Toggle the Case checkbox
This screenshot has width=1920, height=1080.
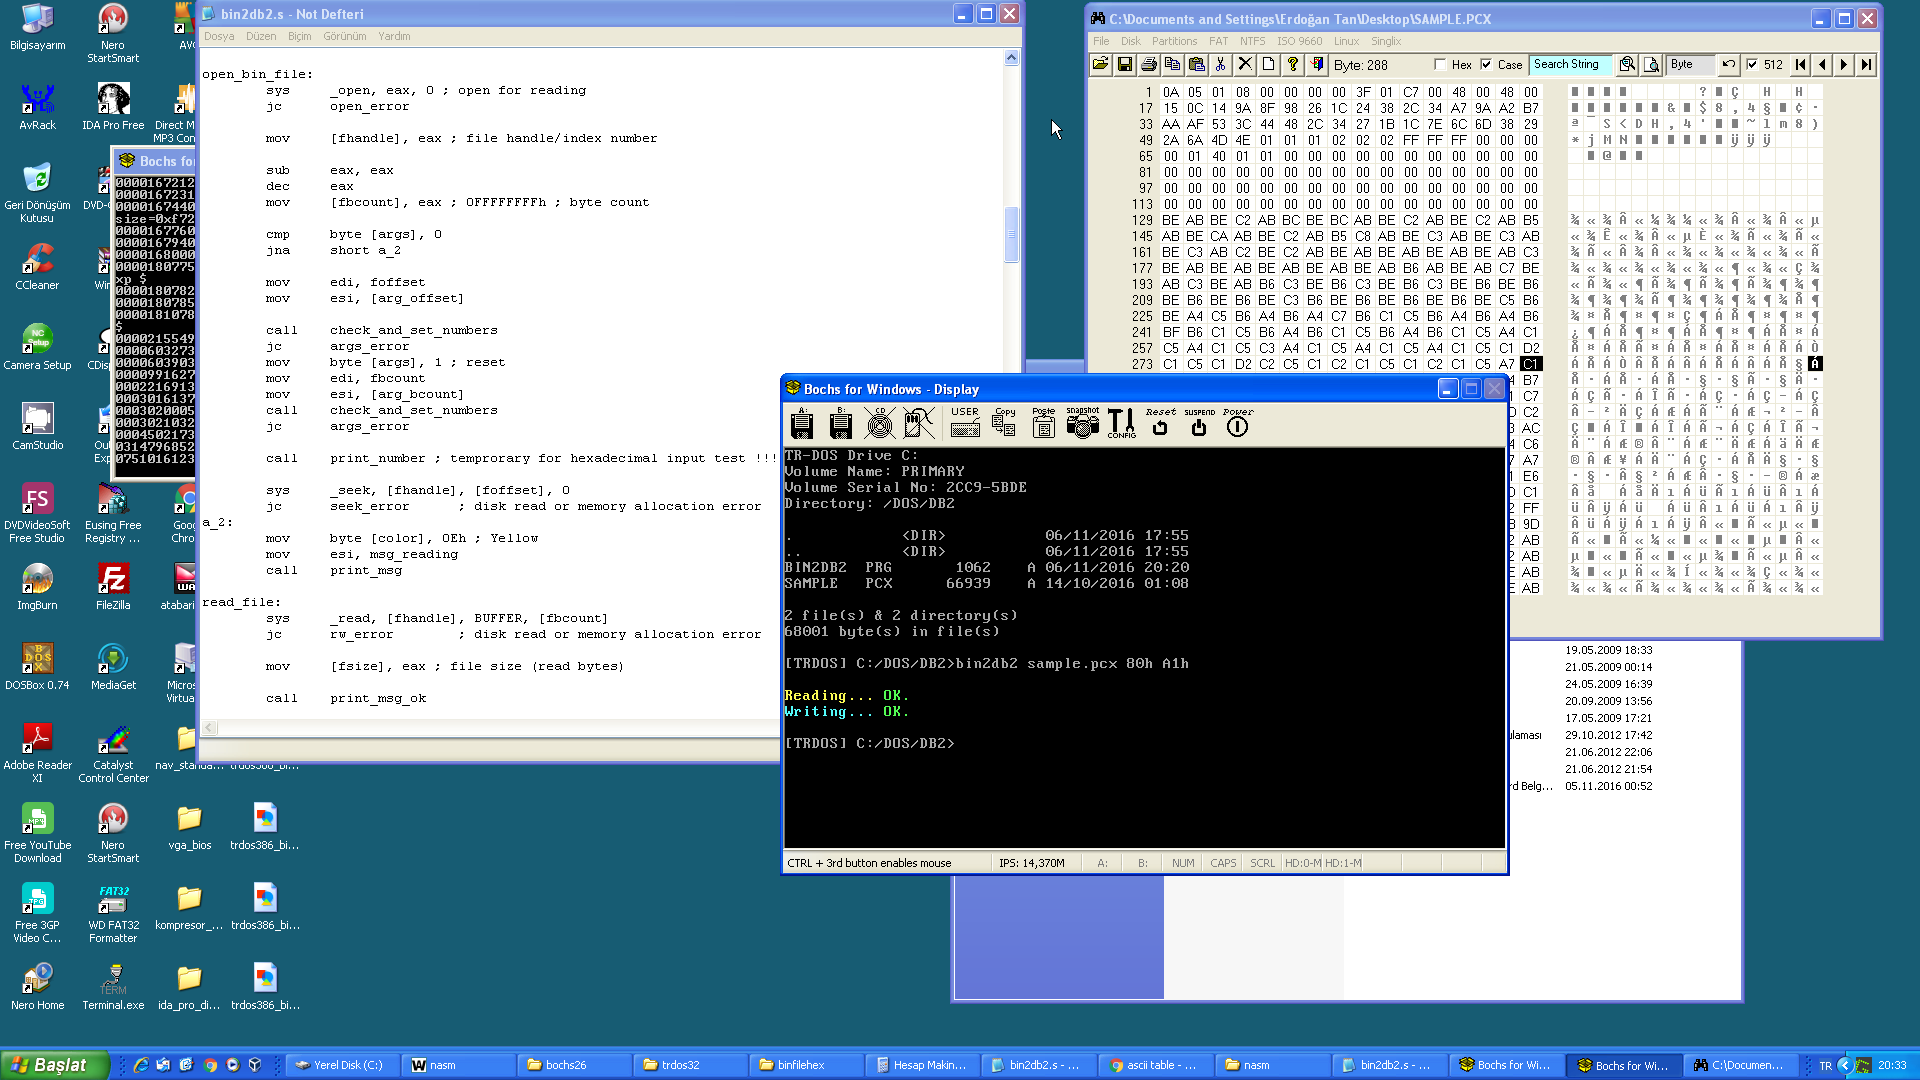1486,65
